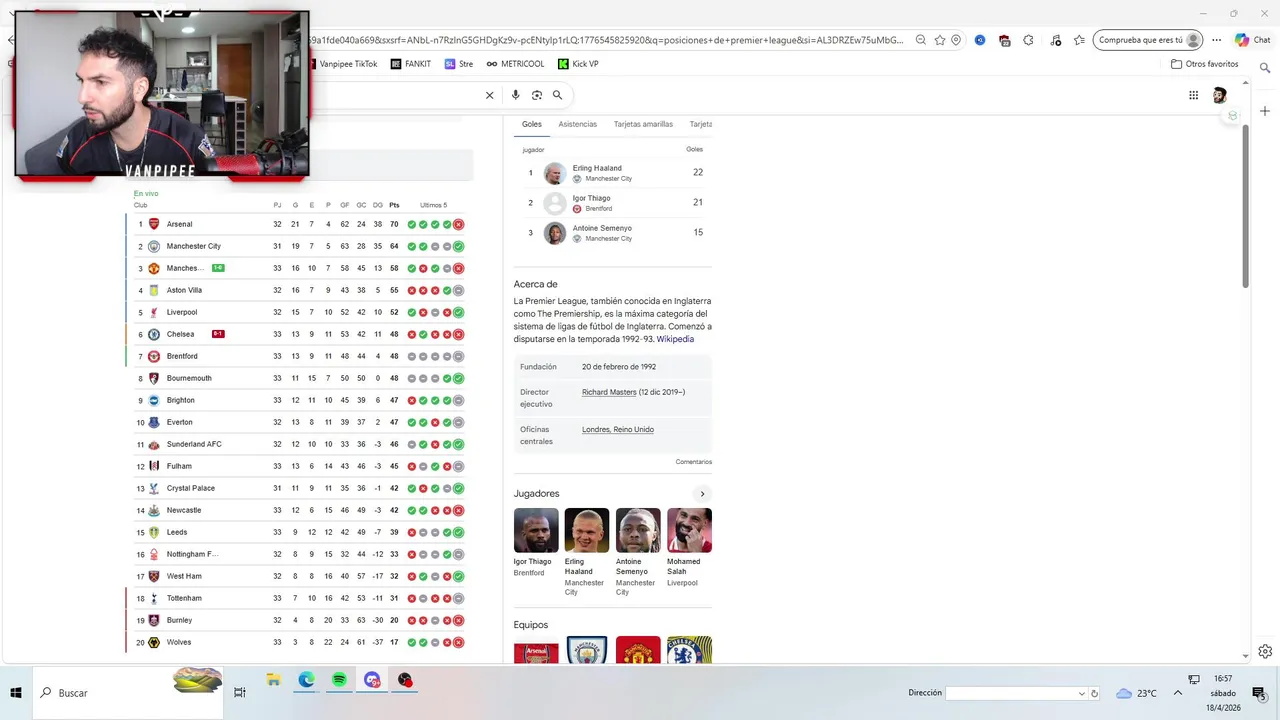Switch to Tarjetas amarillas tab

point(643,124)
